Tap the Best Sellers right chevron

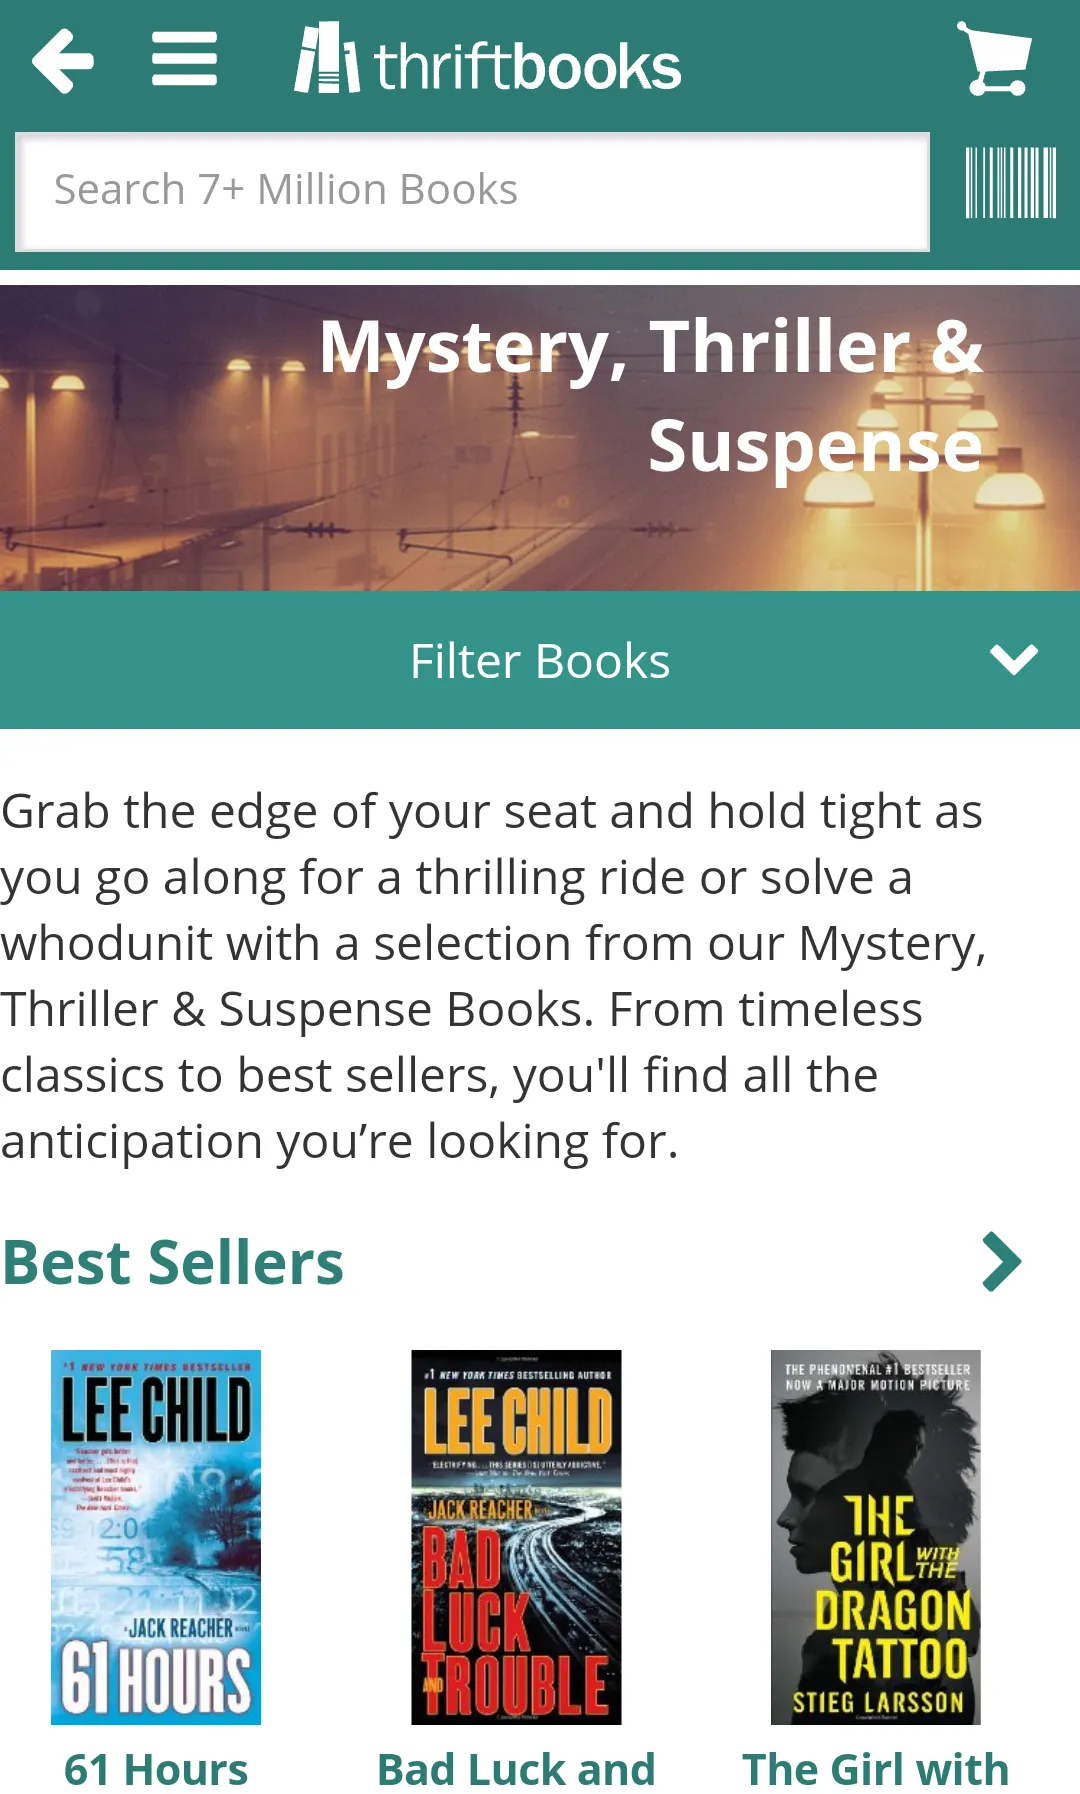click(x=1002, y=1262)
